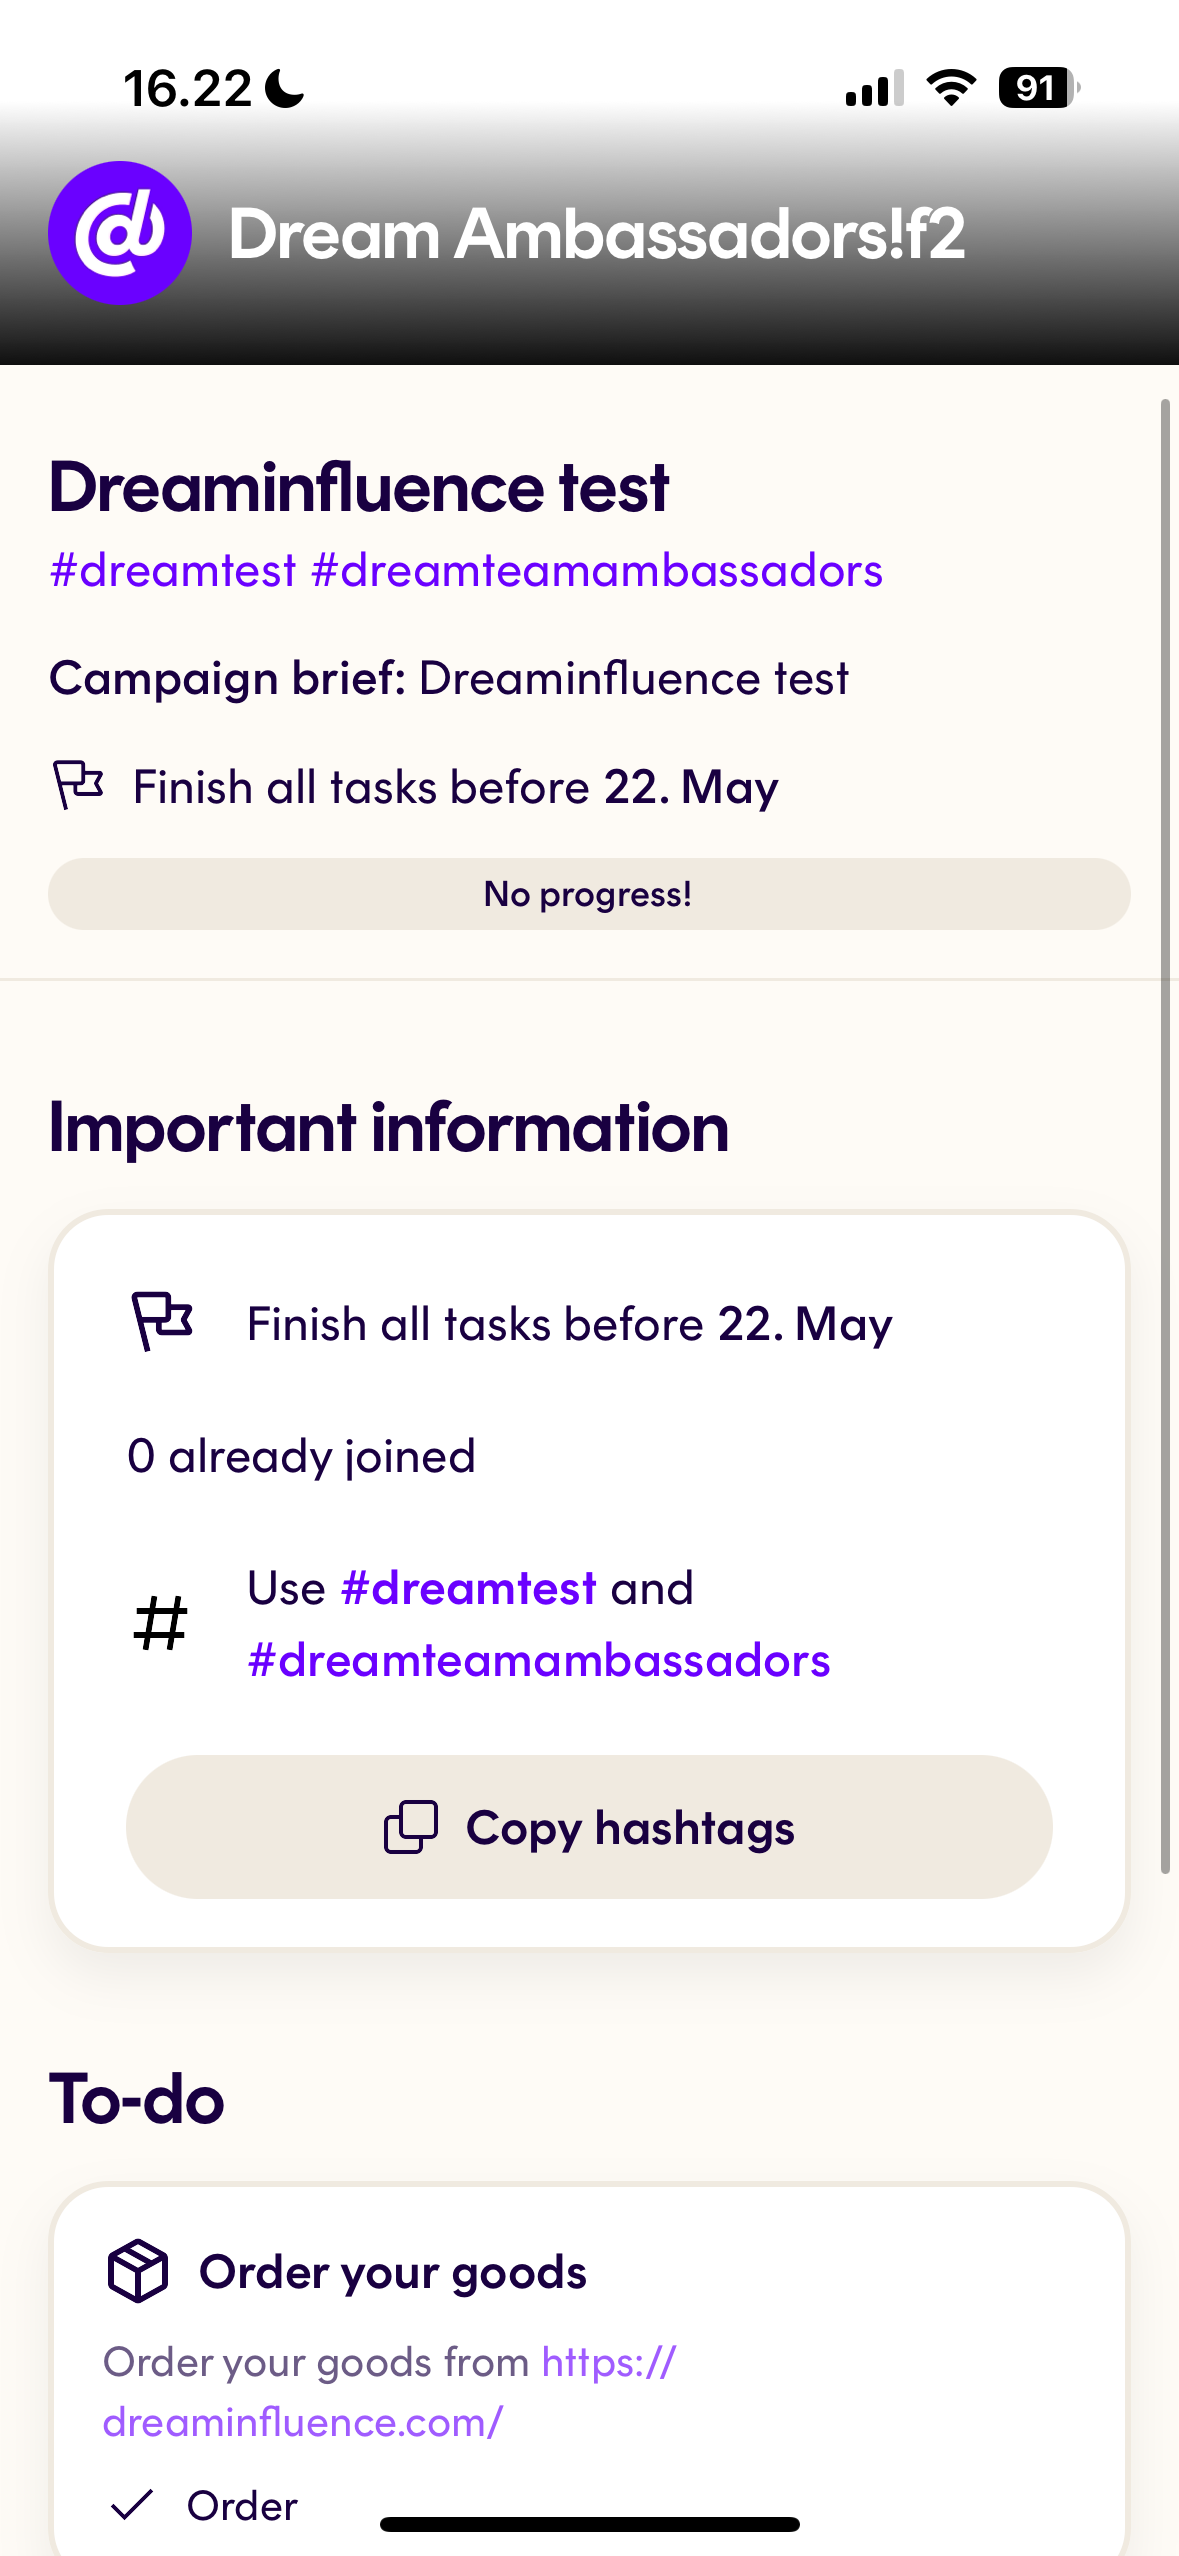
Task: Open the dreaminfluence.com link
Action: click(390, 2392)
